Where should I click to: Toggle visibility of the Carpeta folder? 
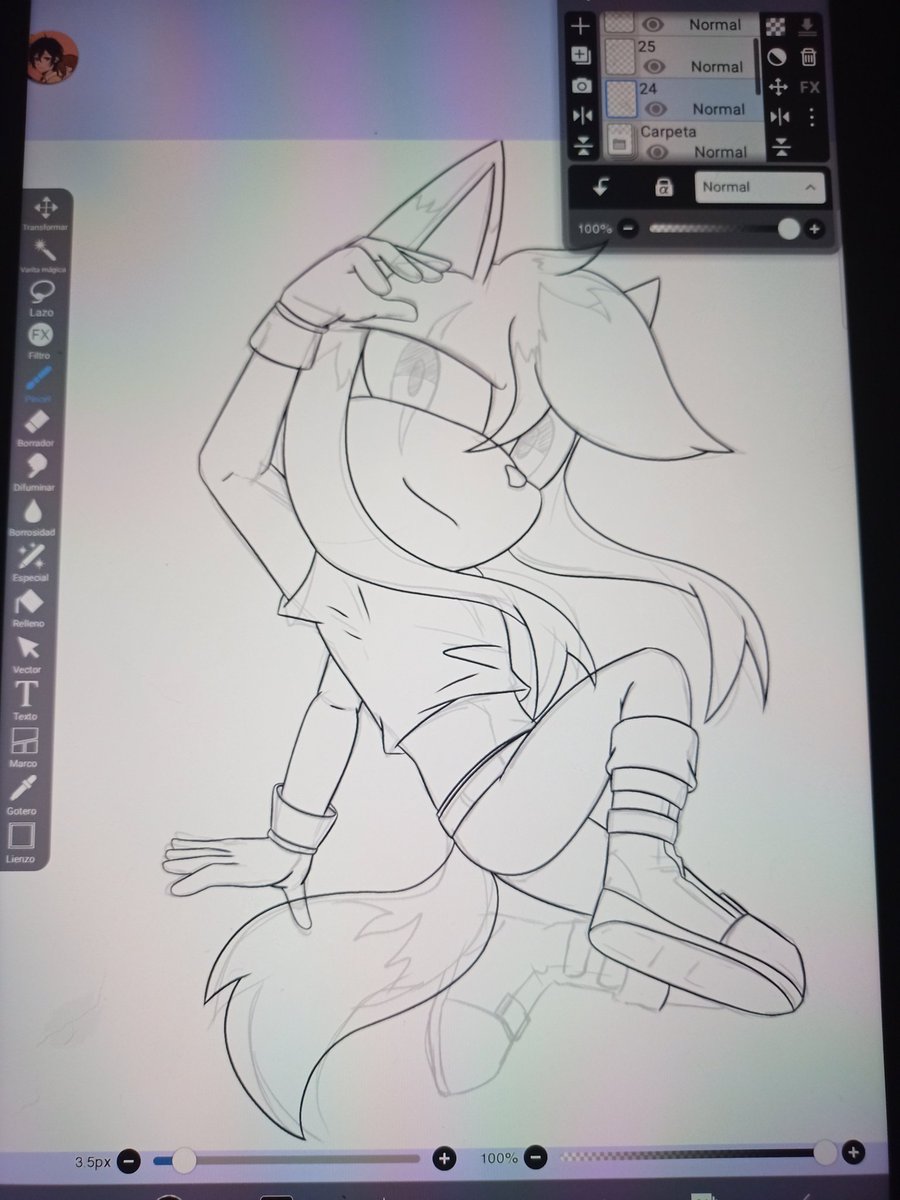657,152
